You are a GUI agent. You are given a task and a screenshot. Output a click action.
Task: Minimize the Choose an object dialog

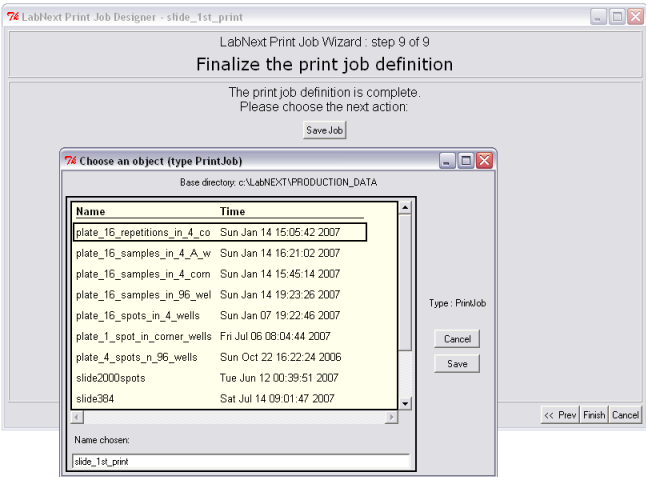point(447,161)
